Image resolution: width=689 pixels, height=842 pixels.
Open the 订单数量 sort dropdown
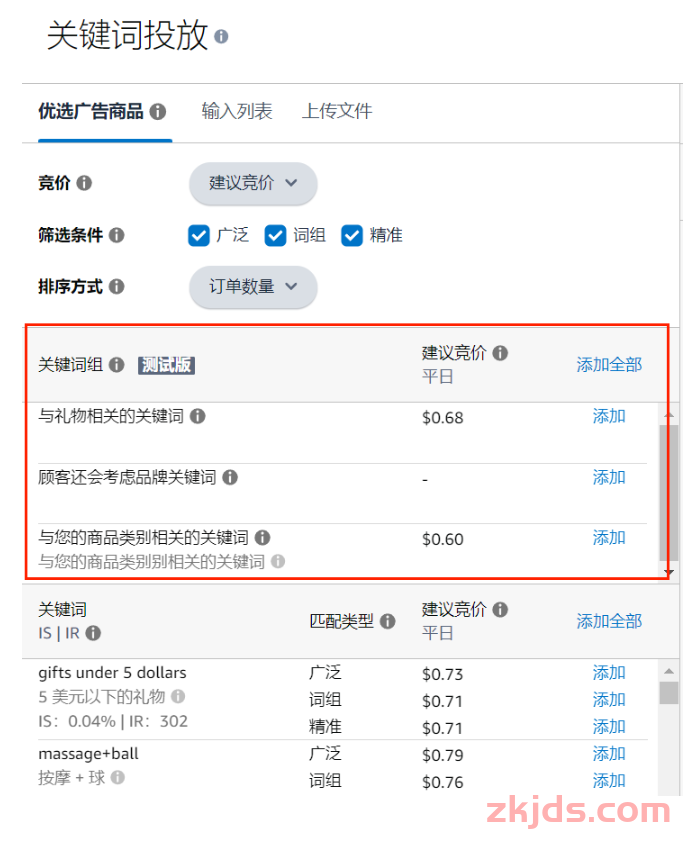coord(253,287)
